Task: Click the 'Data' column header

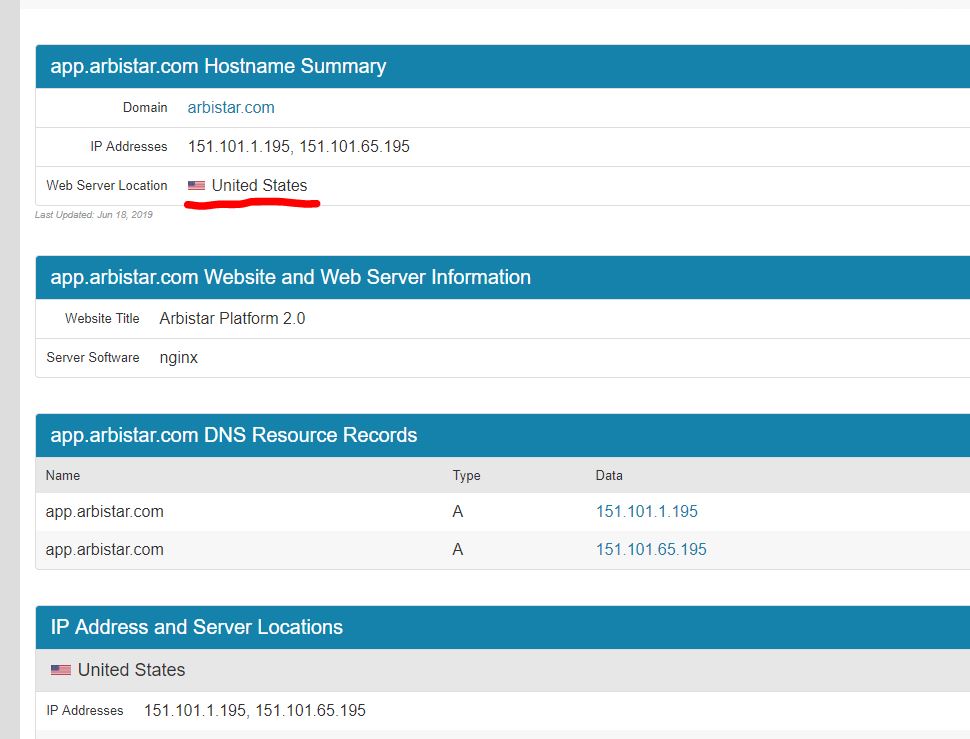Action: [609, 476]
